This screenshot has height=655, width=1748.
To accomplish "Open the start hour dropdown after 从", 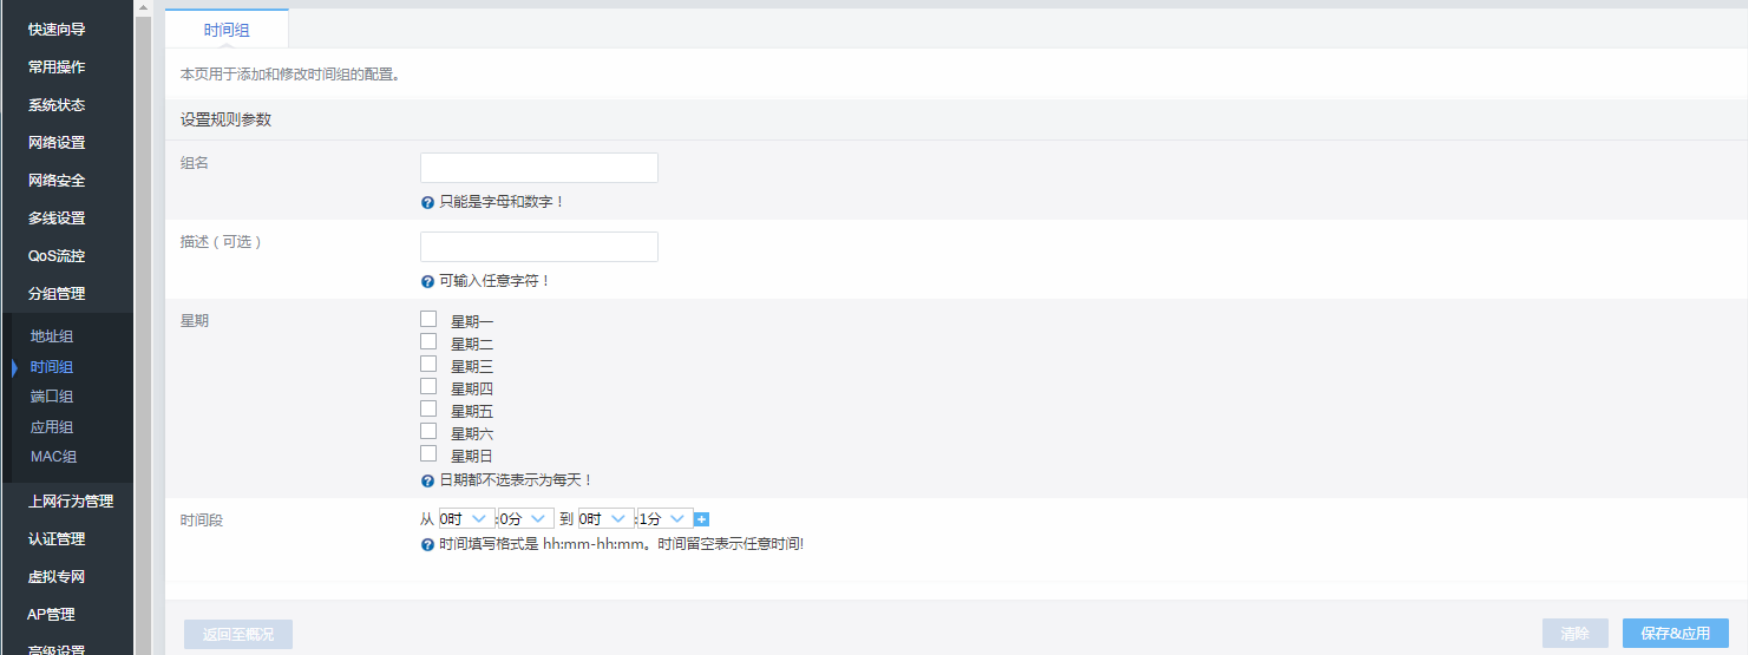I will 463,519.
